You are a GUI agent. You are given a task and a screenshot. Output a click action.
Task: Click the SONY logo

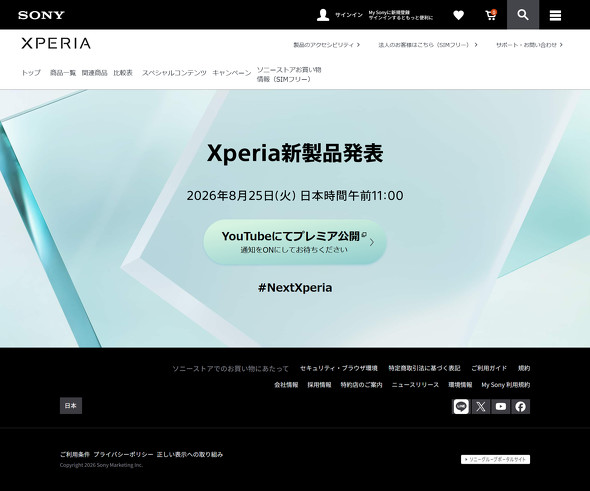41,15
